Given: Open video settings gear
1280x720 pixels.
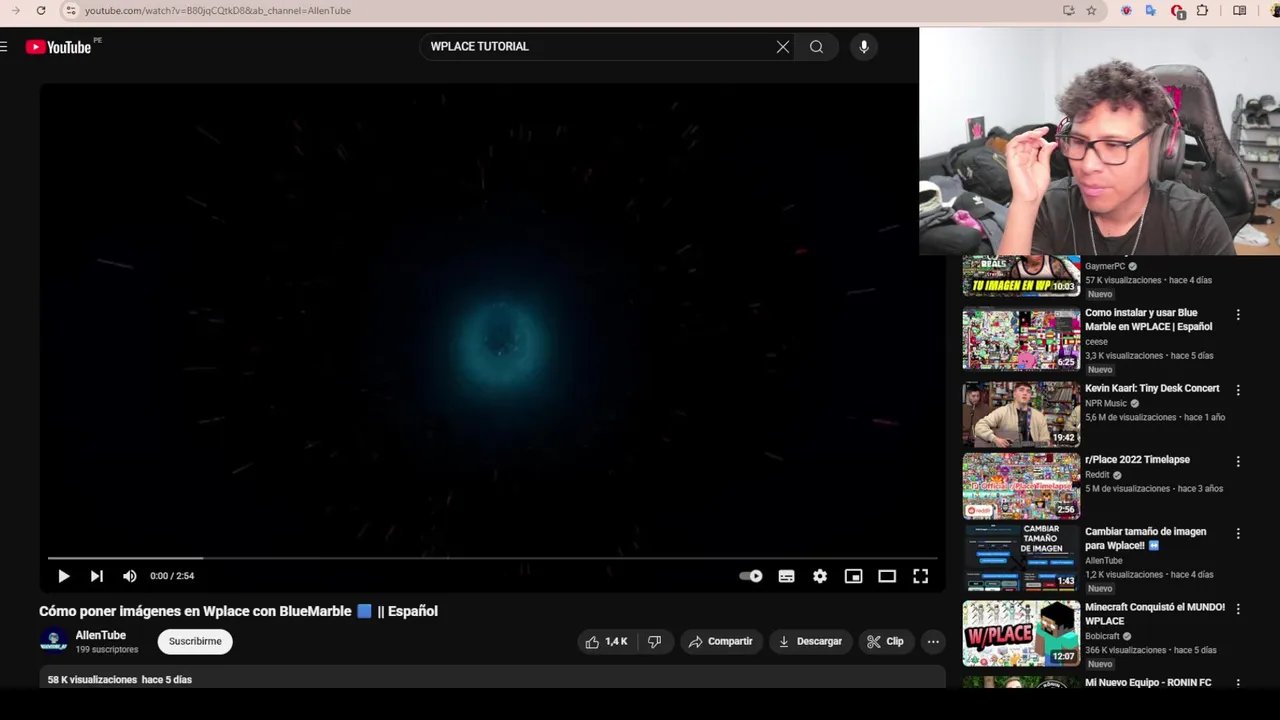Looking at the screenshot, I should pos(820,576).
